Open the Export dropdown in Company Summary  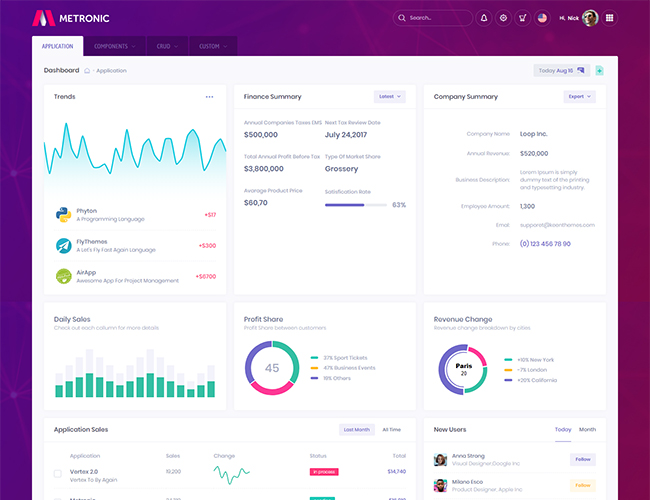pos(580,97)
